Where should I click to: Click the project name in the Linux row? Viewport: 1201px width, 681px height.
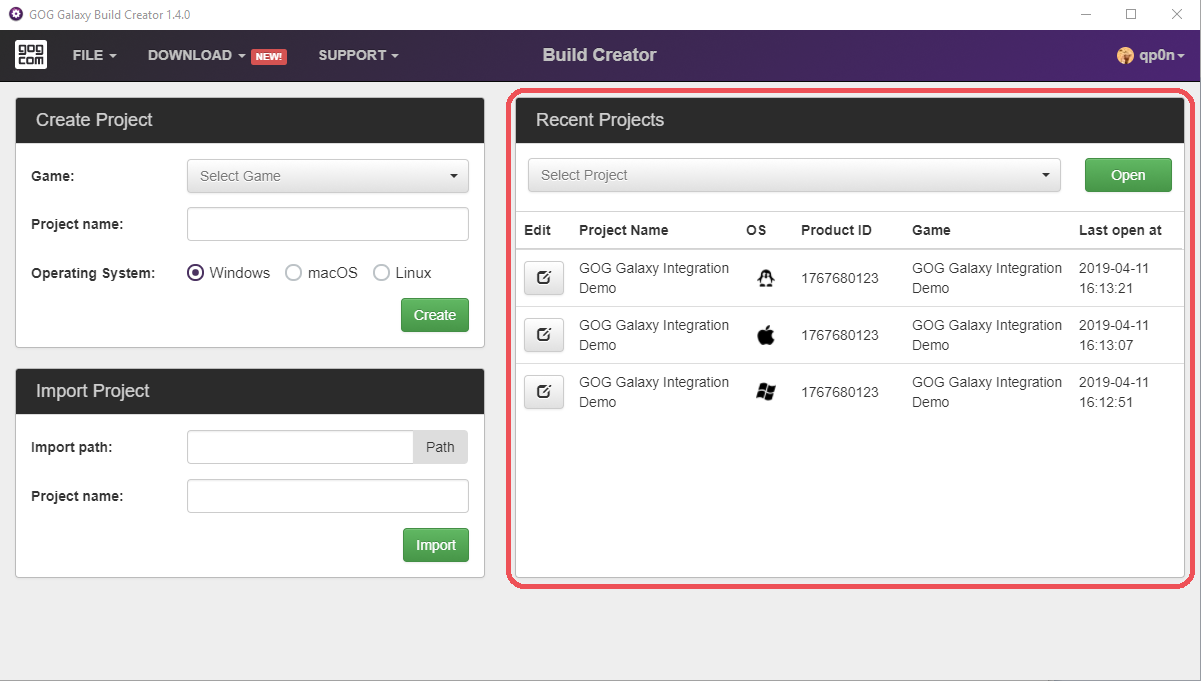[654, 278]
